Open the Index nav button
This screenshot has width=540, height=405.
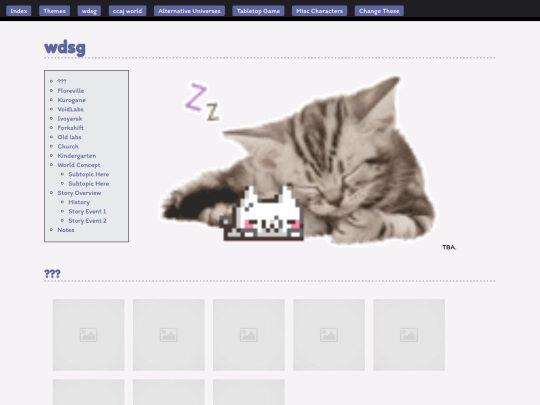tap(19, 11)
